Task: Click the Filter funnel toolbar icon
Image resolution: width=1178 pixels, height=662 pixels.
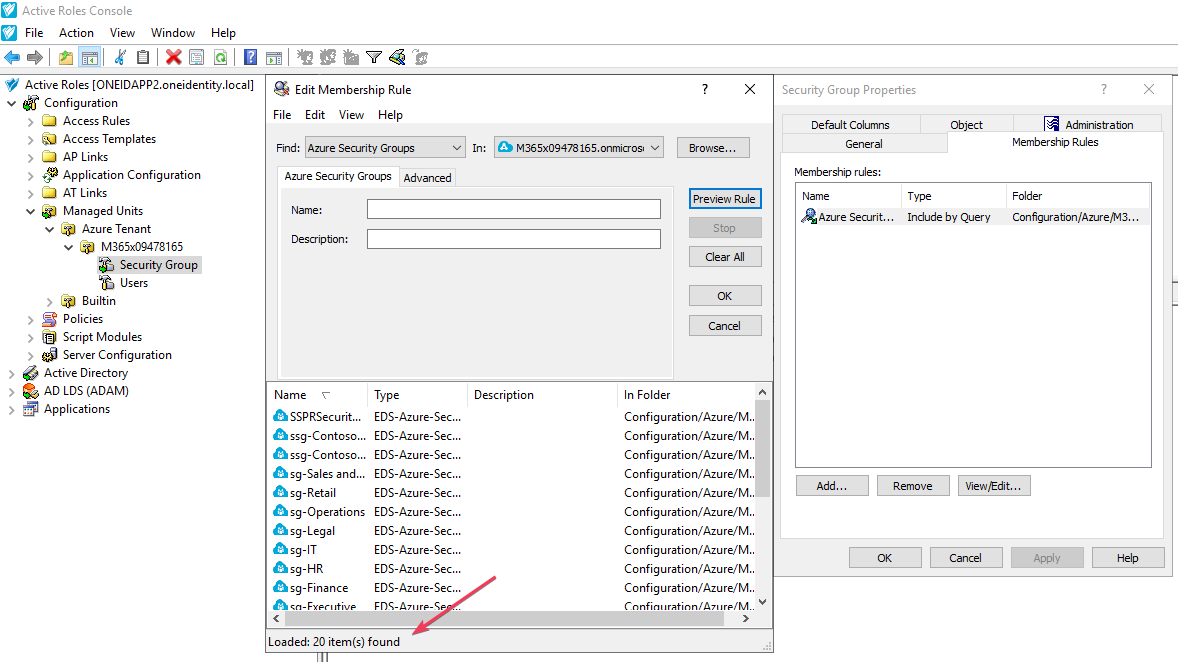Action: coord(374,57)
